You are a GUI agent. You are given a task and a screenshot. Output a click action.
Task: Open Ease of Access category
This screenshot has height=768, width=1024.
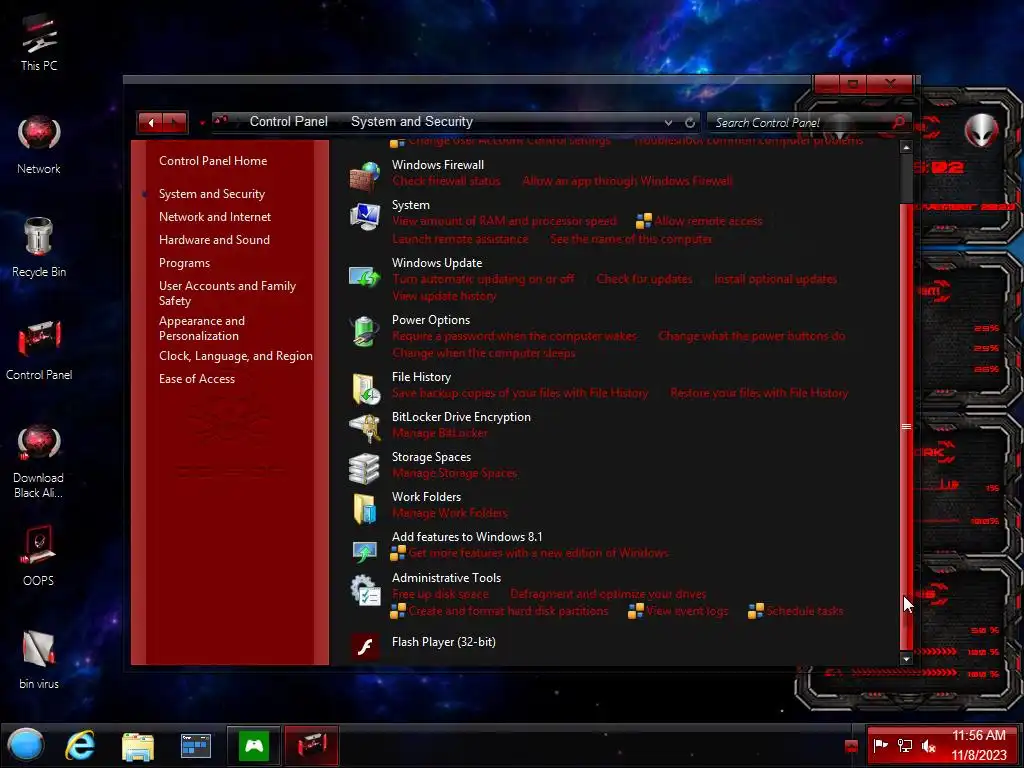(x=197, y=379)
